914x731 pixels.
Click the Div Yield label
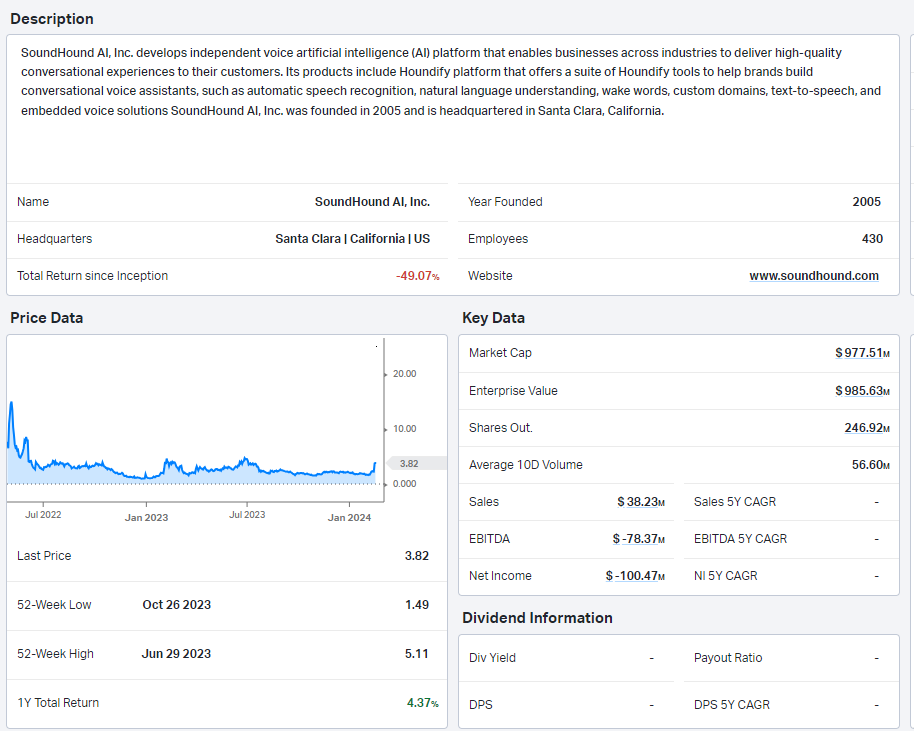[x=492, y=658]
